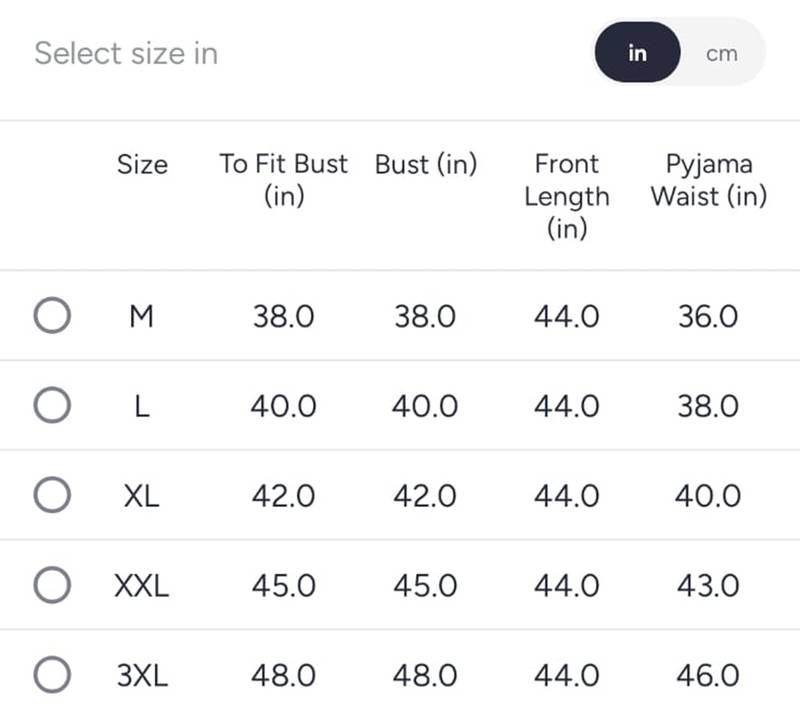The height and width of the screenshot is (715, 800).
Task: Select the M size radio button
Action: [51, 317]
